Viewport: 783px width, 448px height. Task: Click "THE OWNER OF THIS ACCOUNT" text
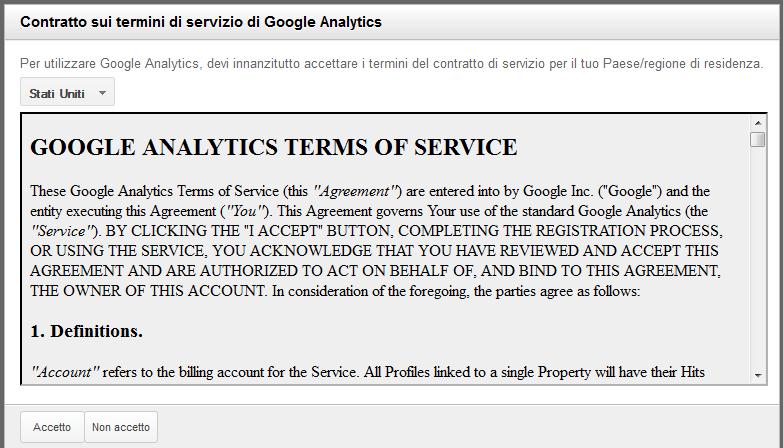pos(148,291)
